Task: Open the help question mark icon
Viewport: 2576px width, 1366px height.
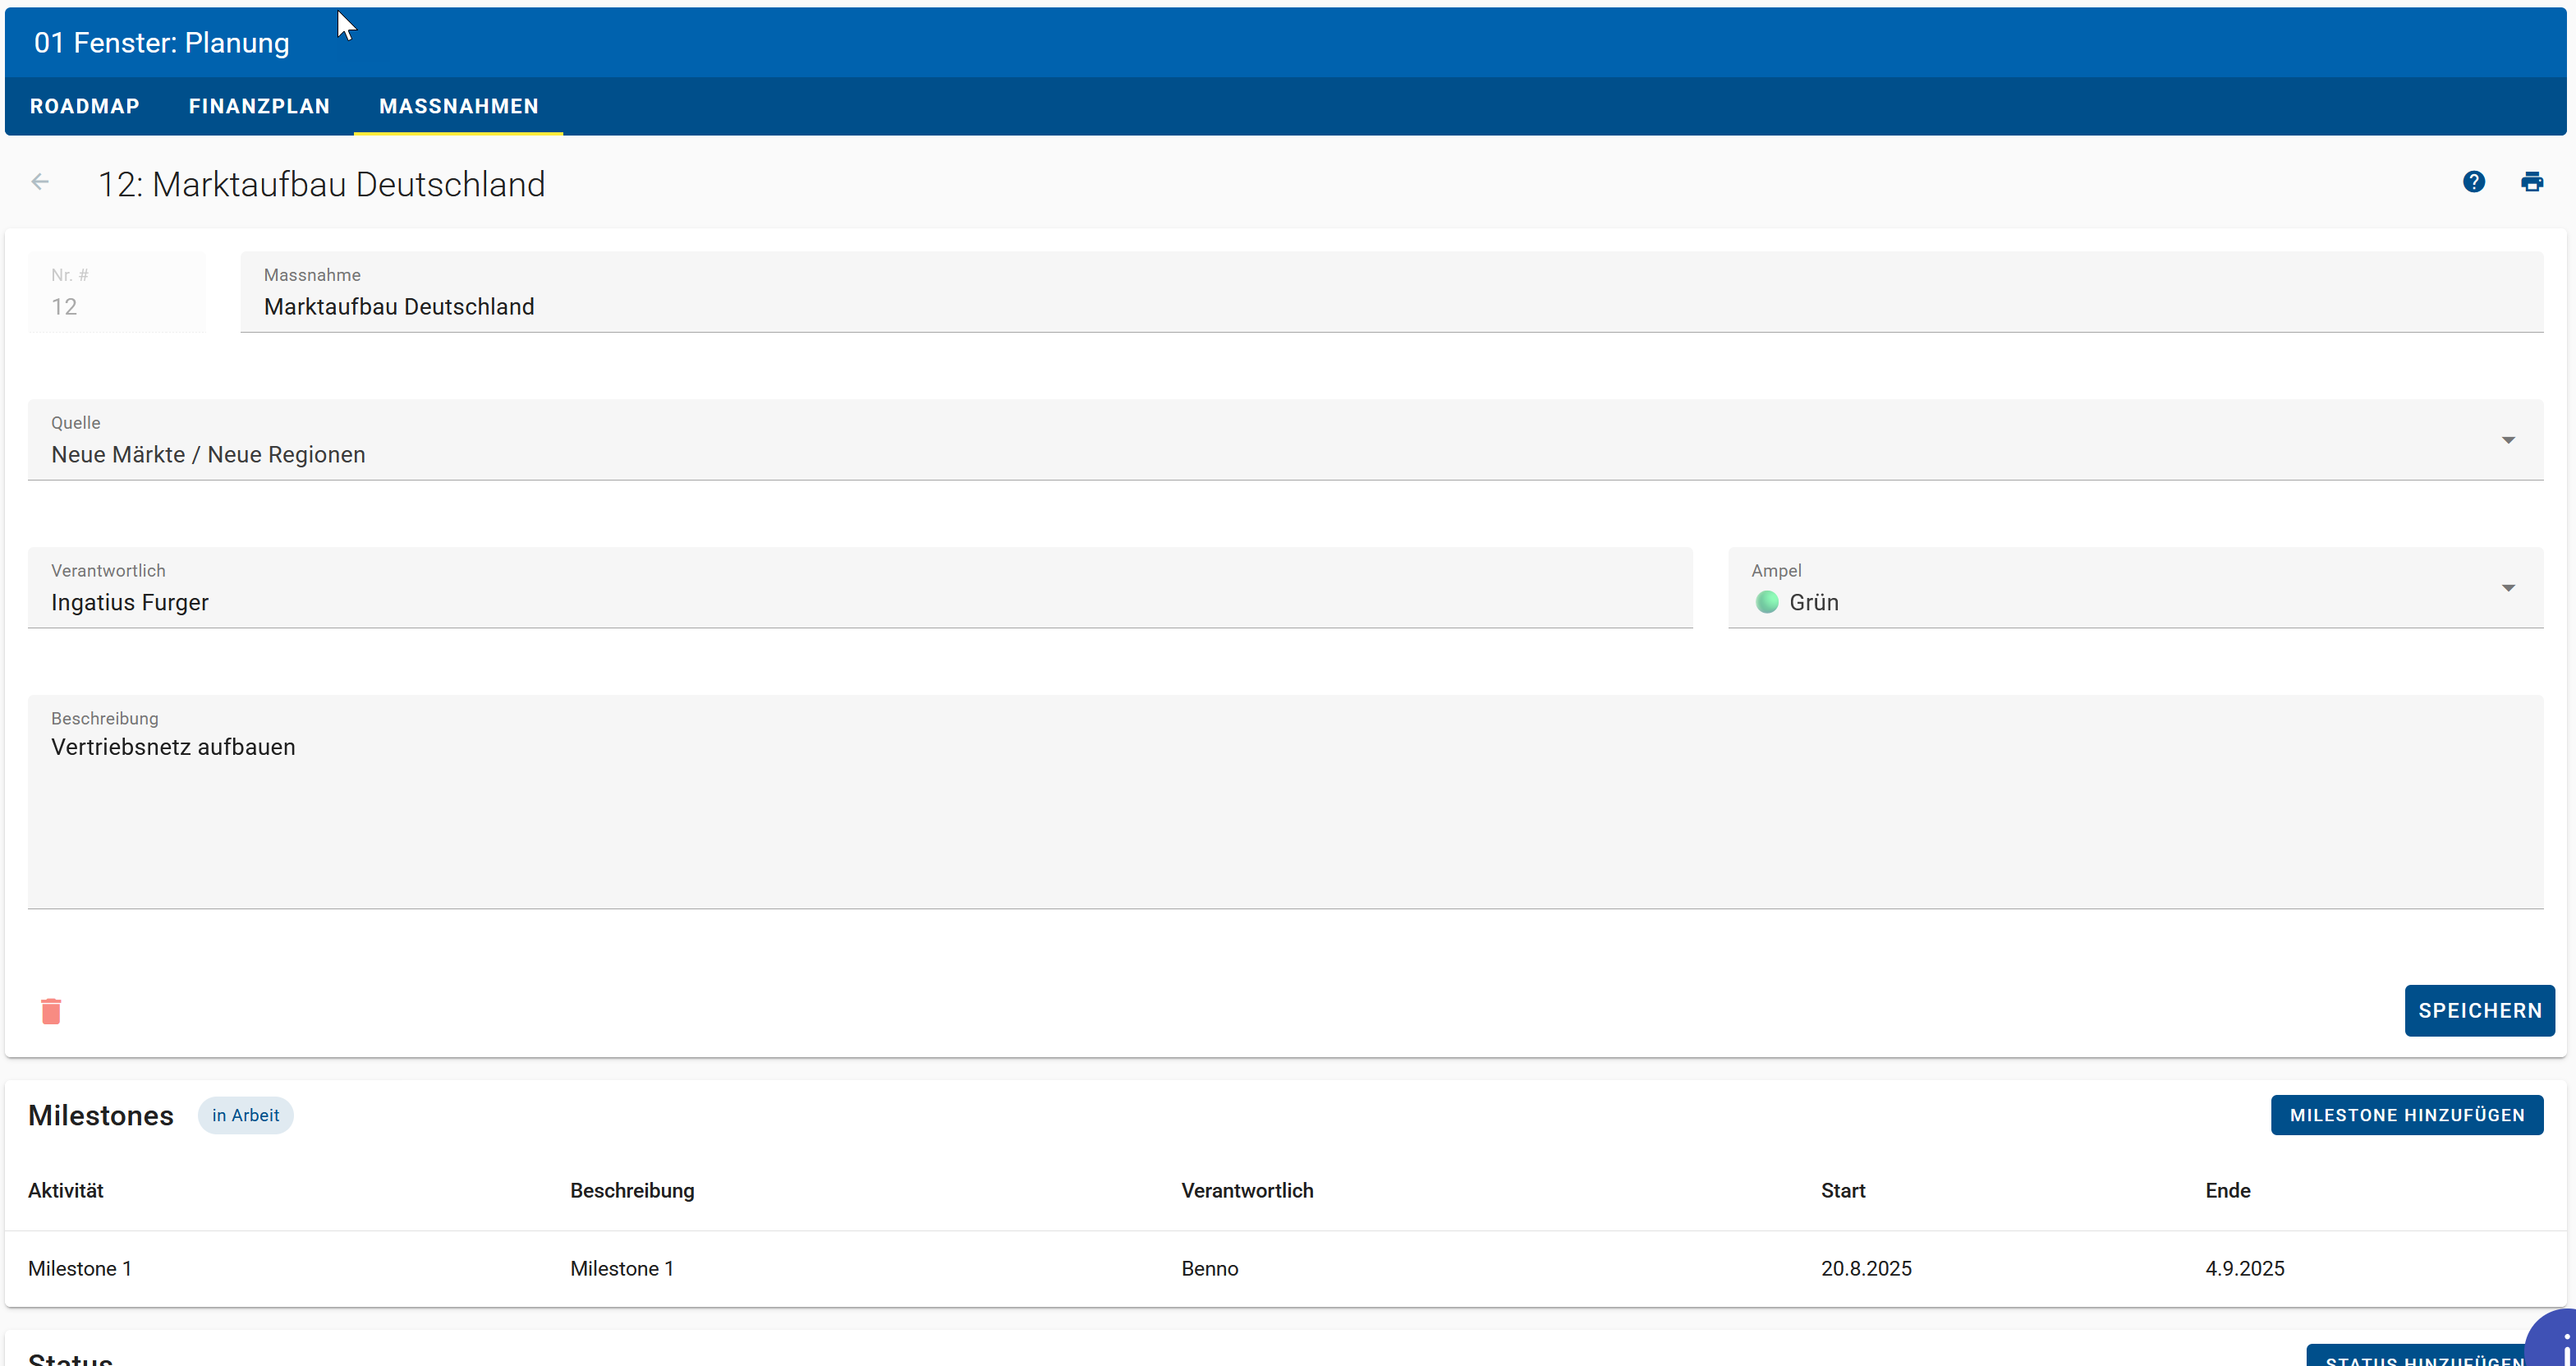Action: [x=2473, y=182]
